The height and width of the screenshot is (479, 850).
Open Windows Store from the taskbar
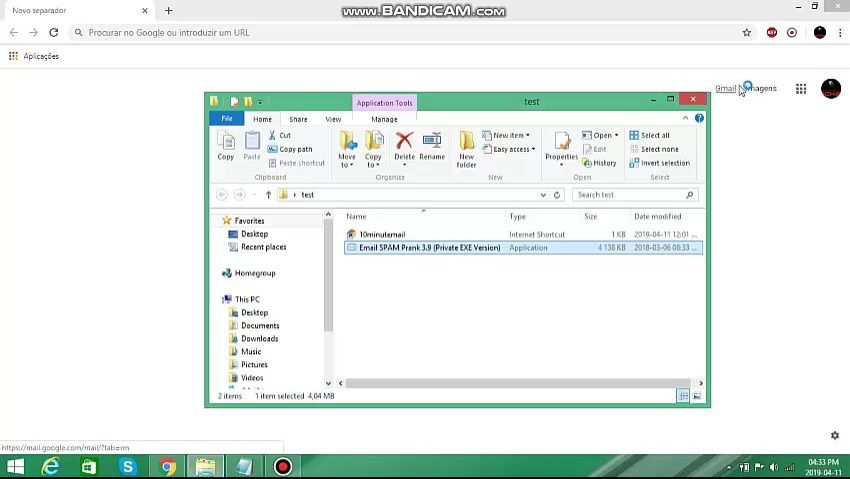89,467
